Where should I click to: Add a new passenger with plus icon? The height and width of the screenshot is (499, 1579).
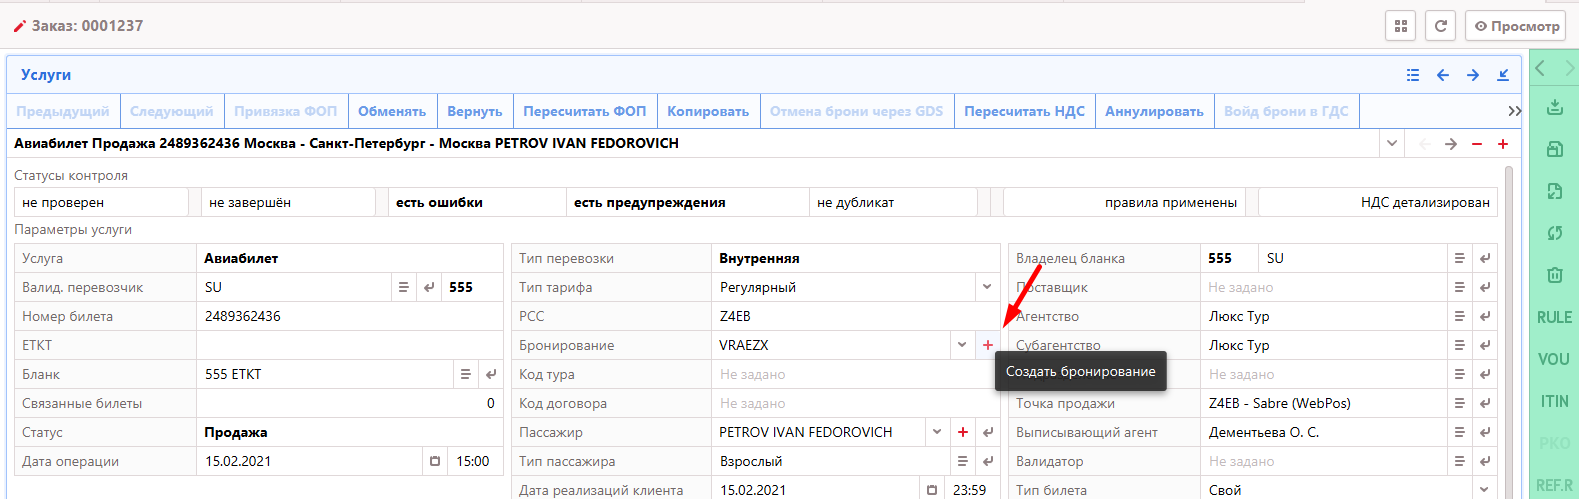962,432
